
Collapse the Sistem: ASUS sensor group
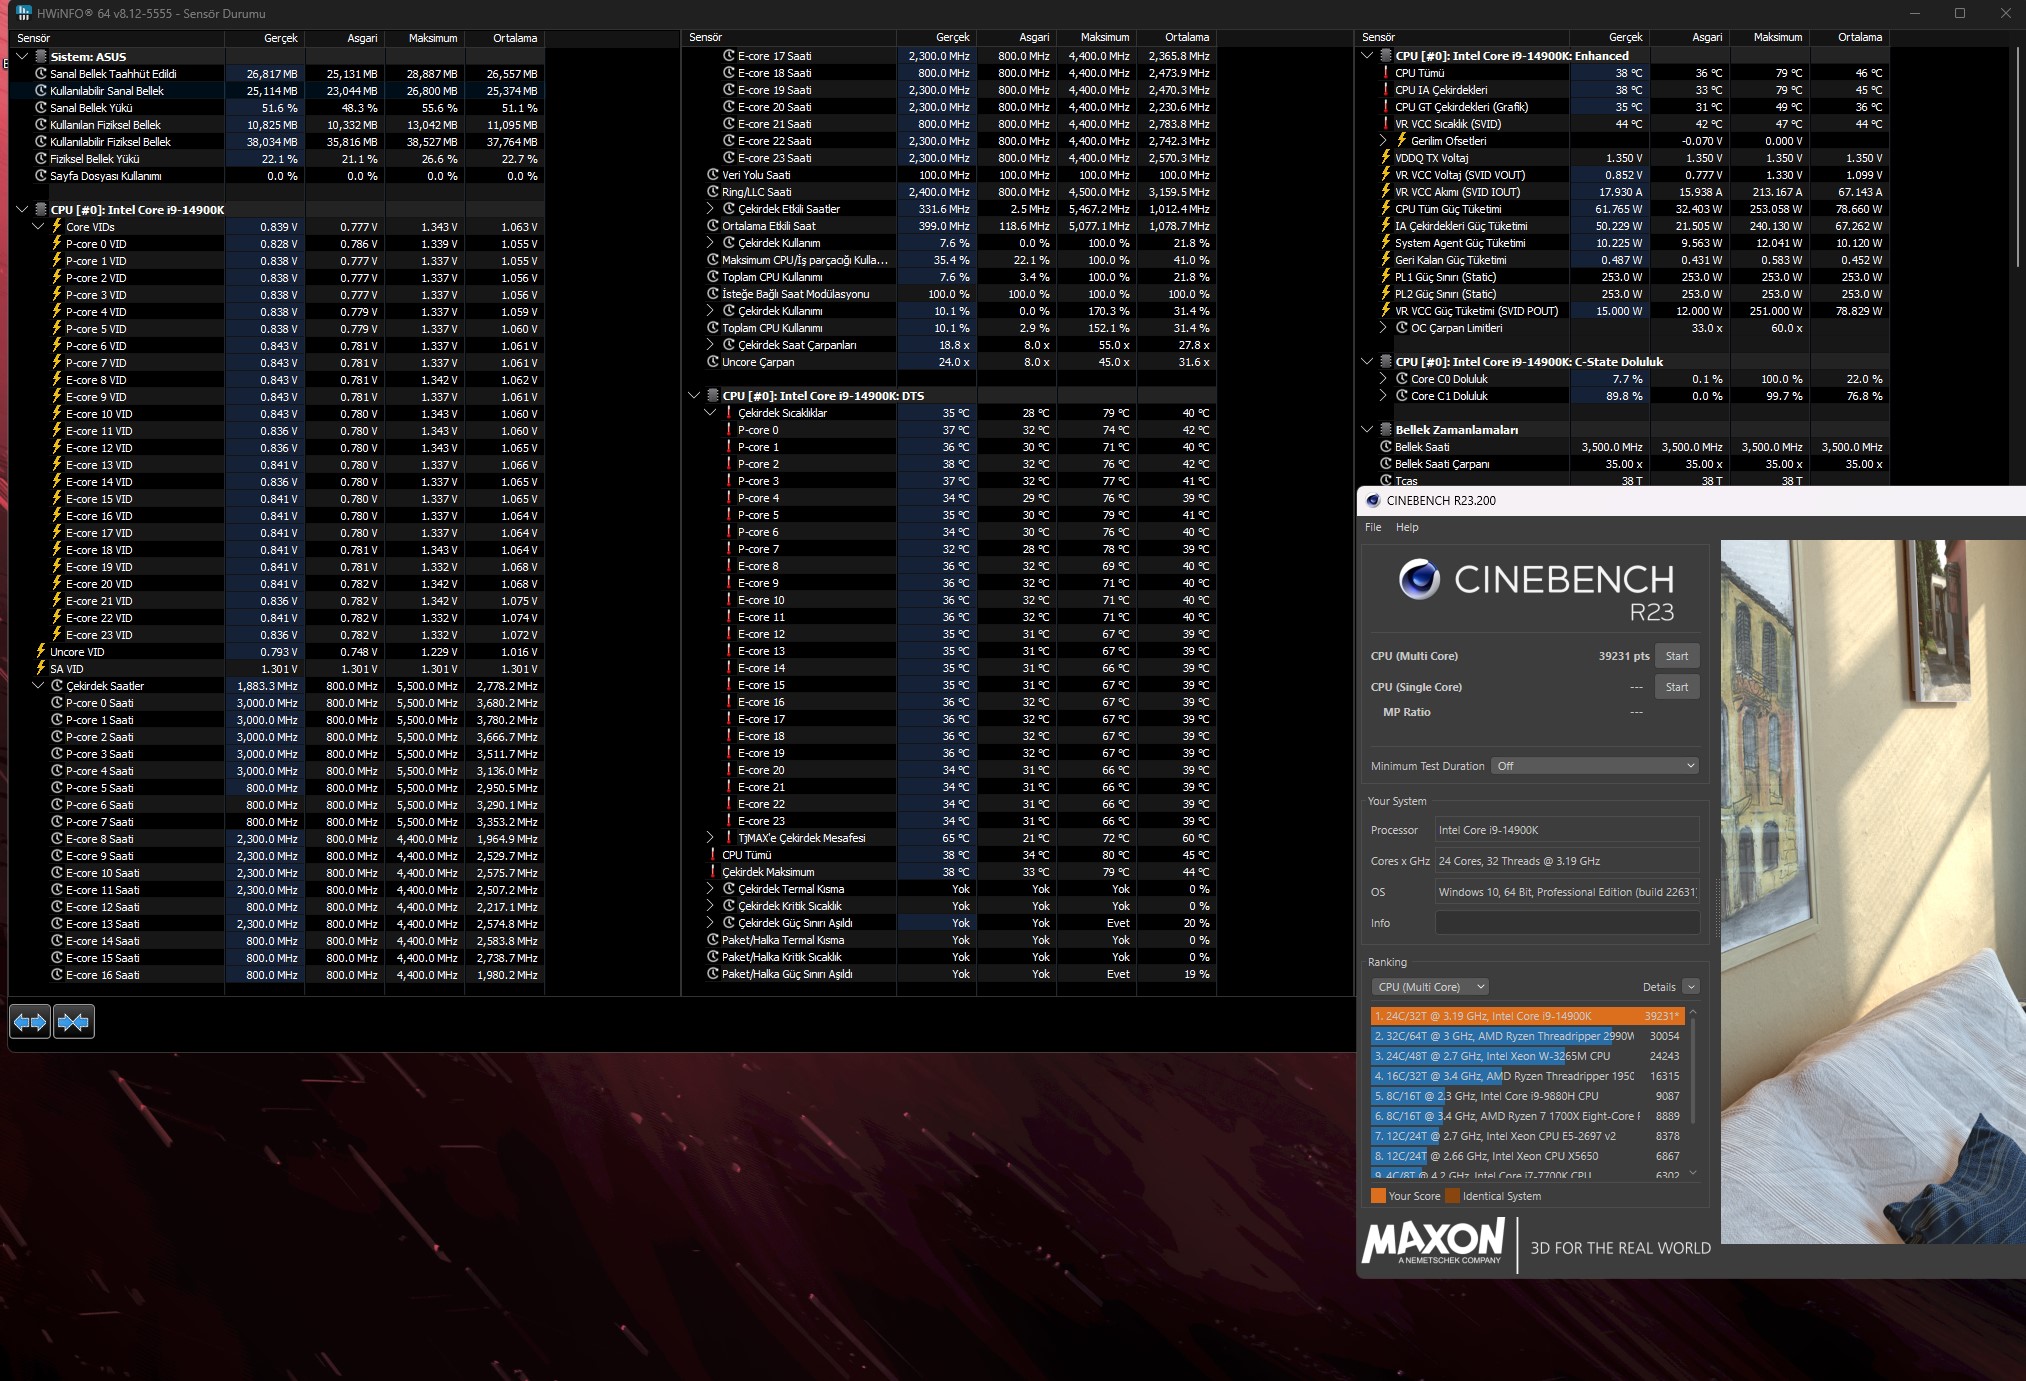[22, 57]
